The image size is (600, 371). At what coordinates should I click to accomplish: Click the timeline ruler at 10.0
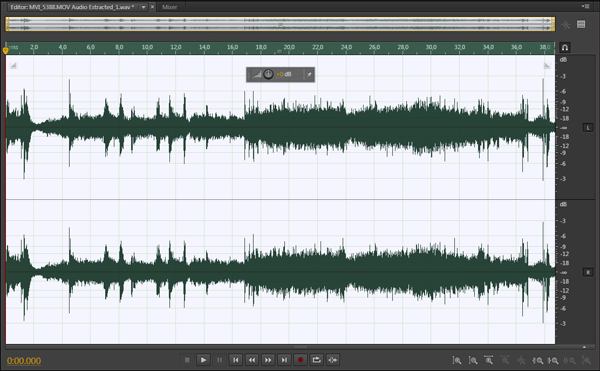point(147,47)
